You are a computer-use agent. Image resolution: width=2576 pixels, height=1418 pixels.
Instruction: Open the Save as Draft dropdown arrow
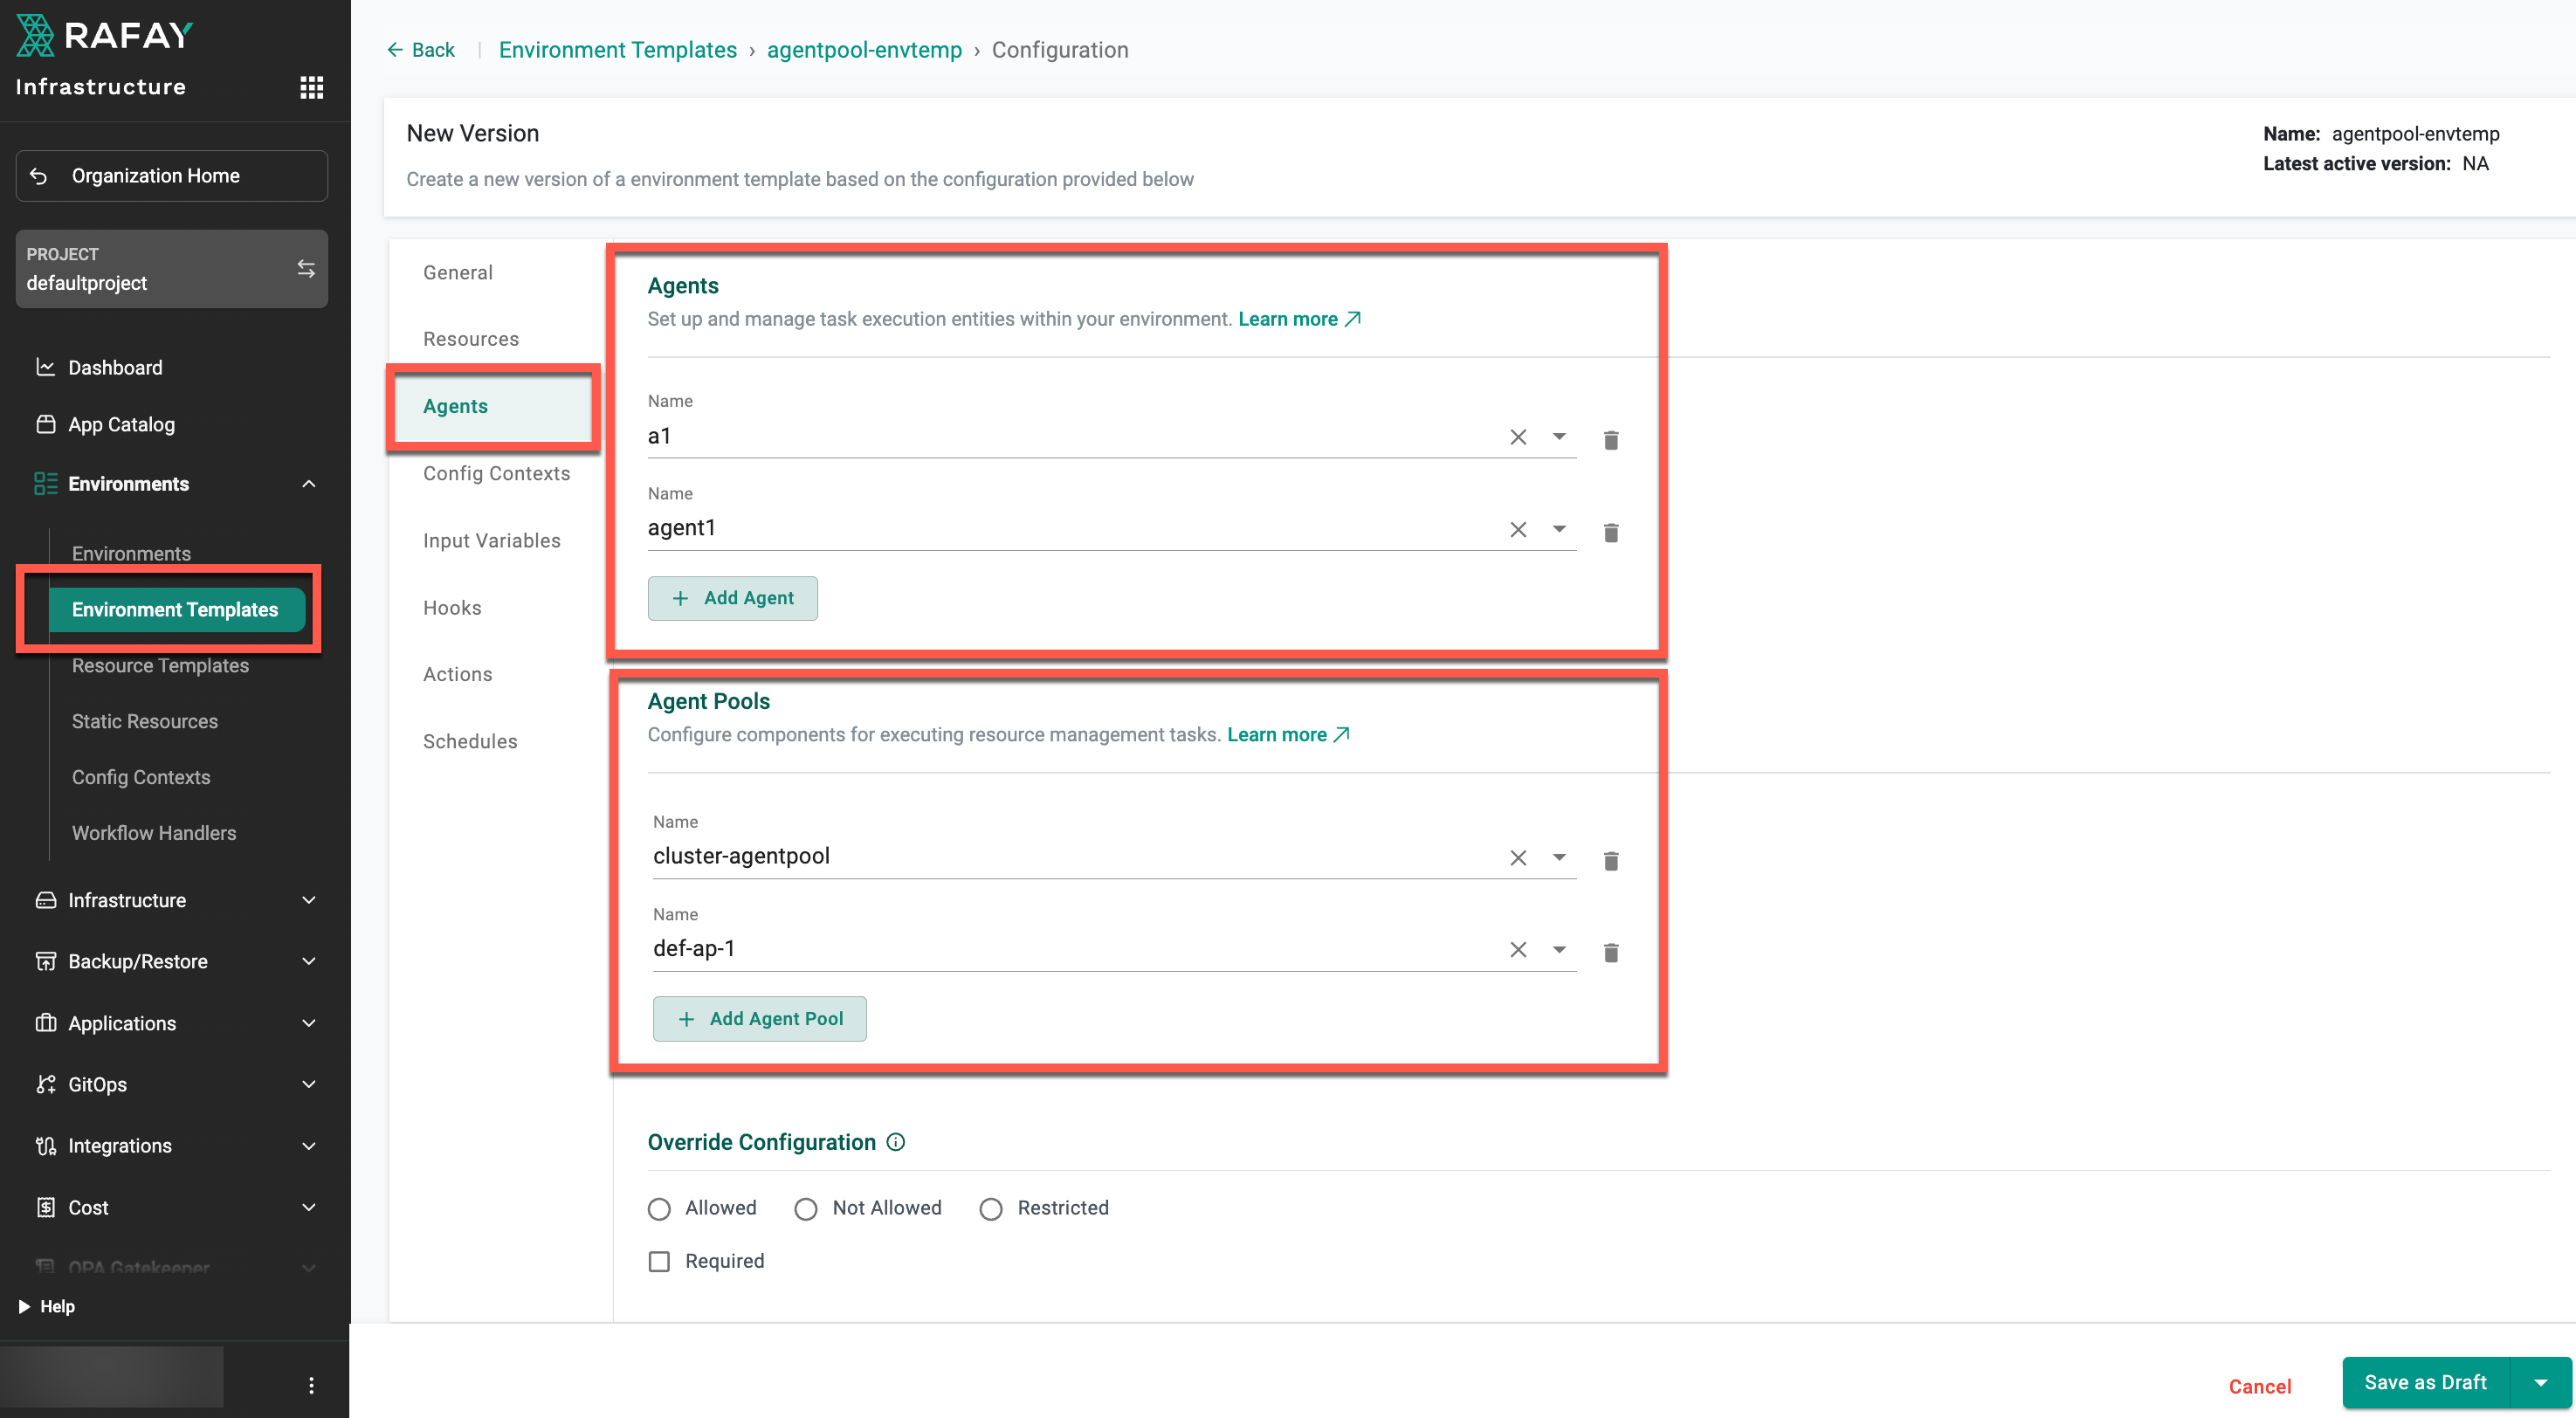pos(2541,1382)
